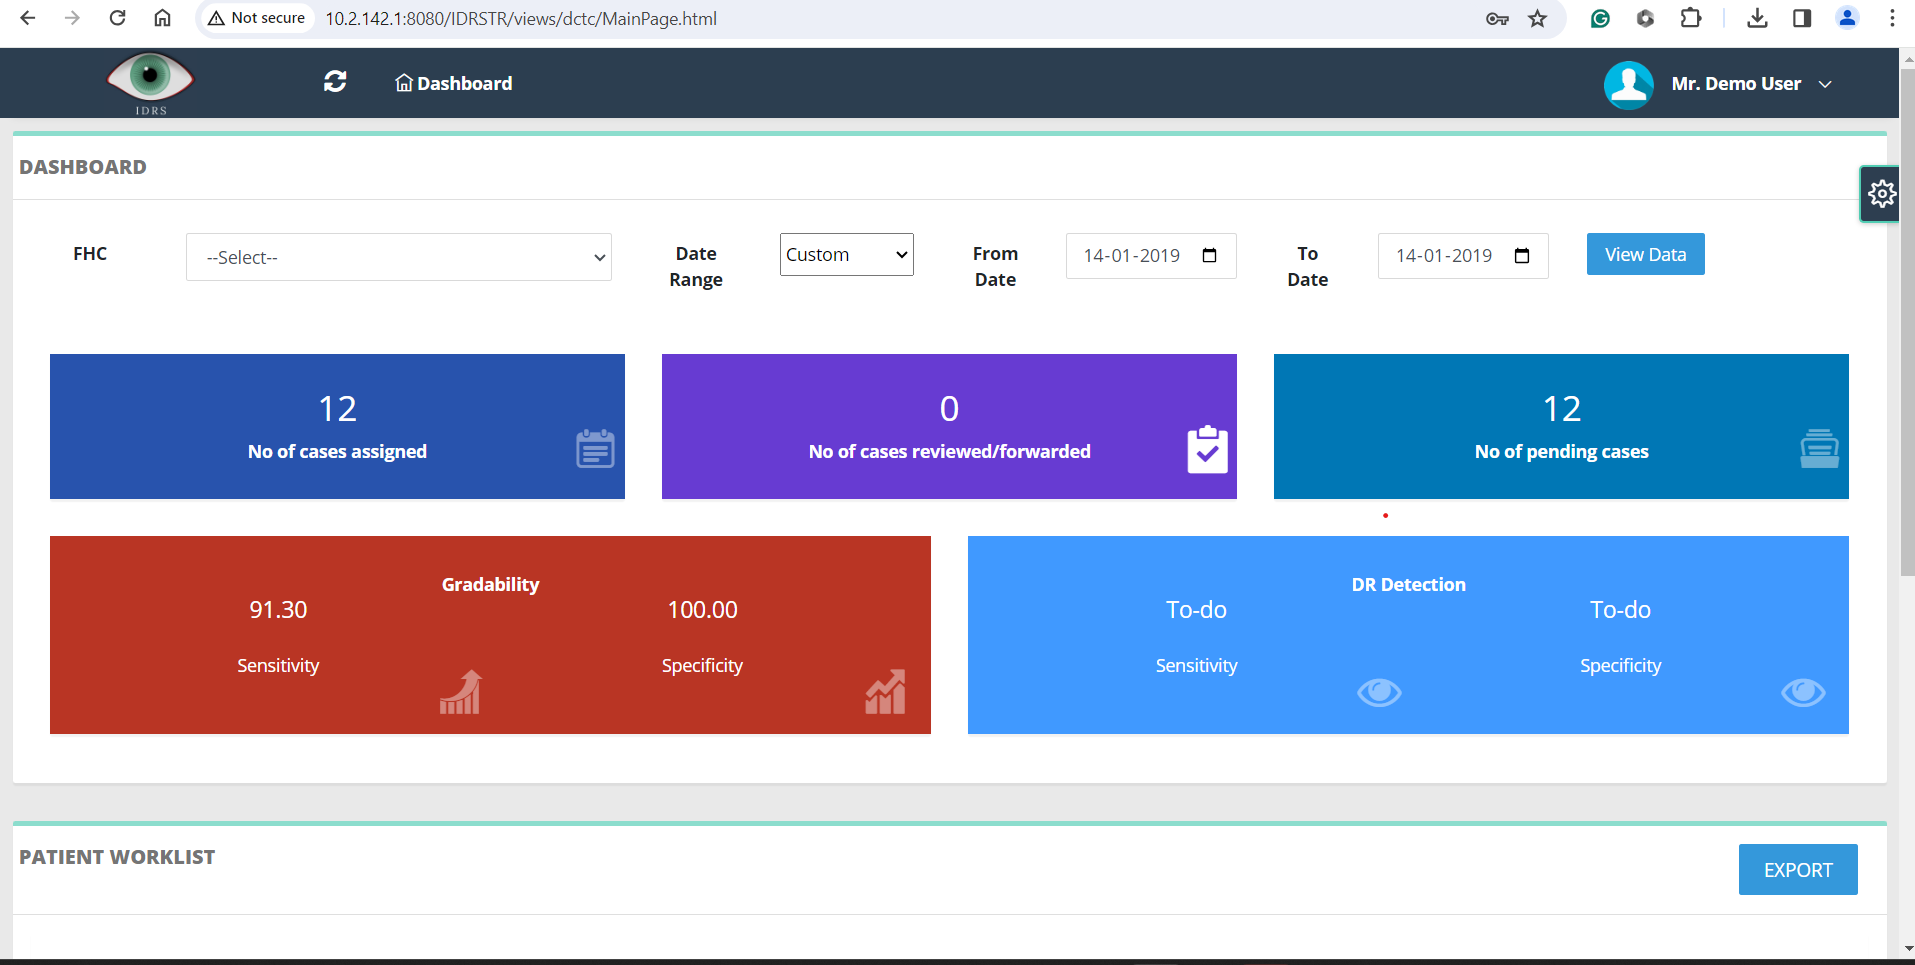
Task: Click the View Data button
Action: pyautogui.click(x=1646, y=254)
